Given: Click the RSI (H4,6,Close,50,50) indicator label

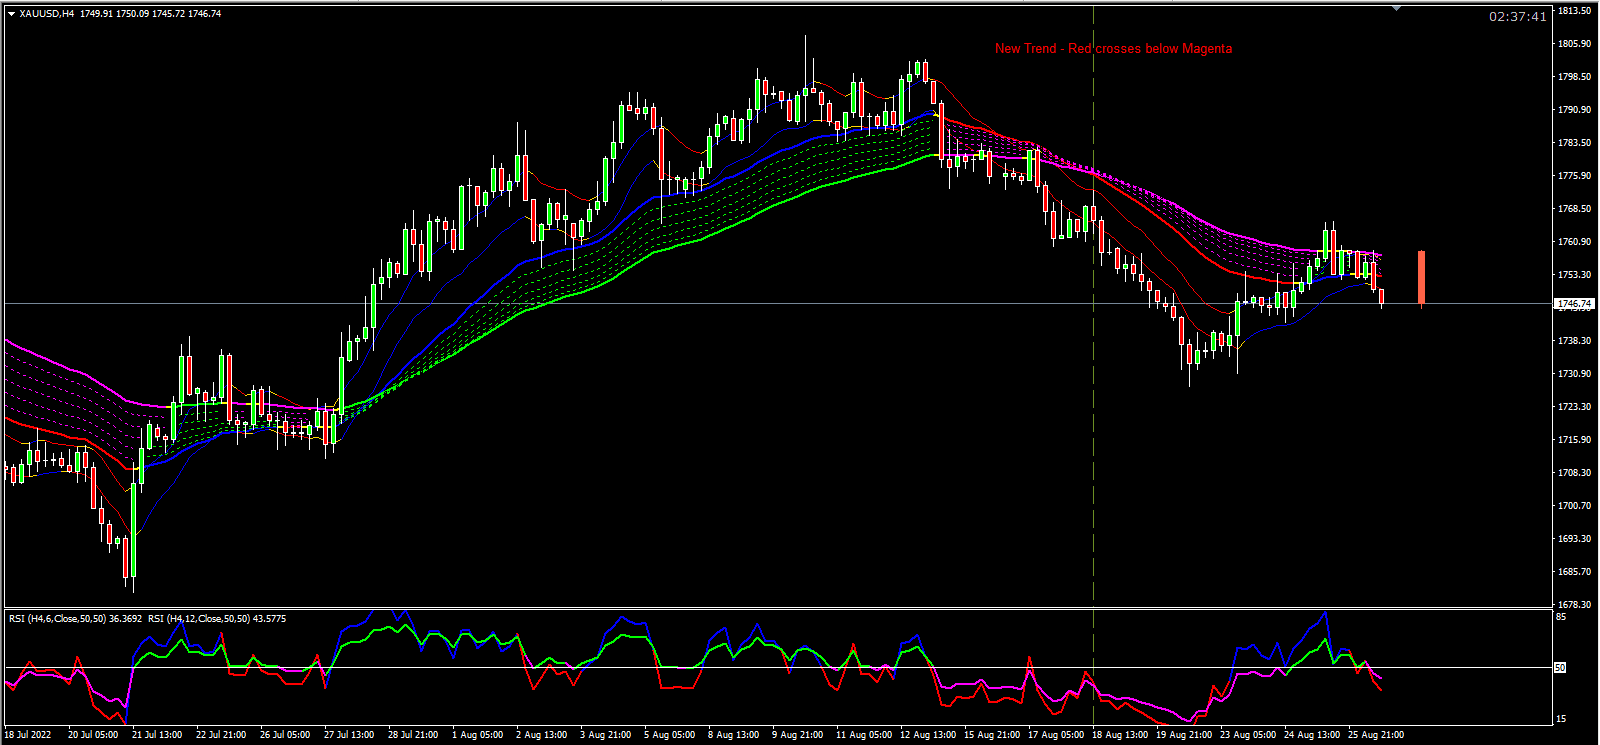Looking at the screenshot, I should tap(75, 619).
